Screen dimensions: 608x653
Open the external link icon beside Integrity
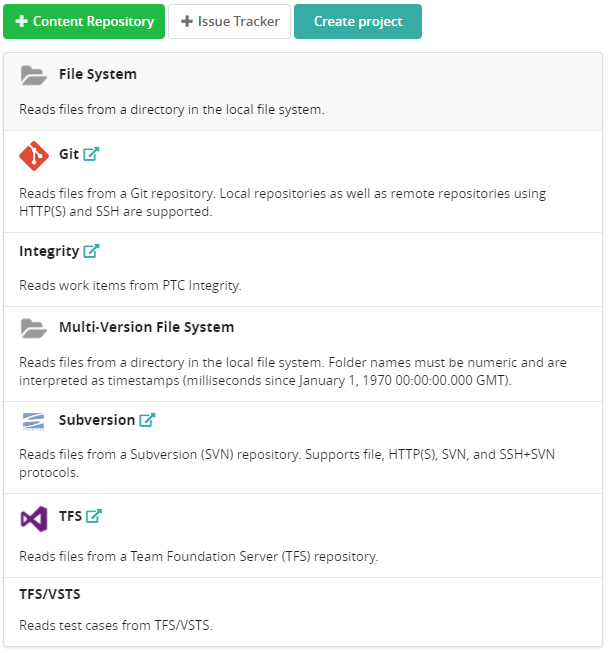tap(91, 251)
